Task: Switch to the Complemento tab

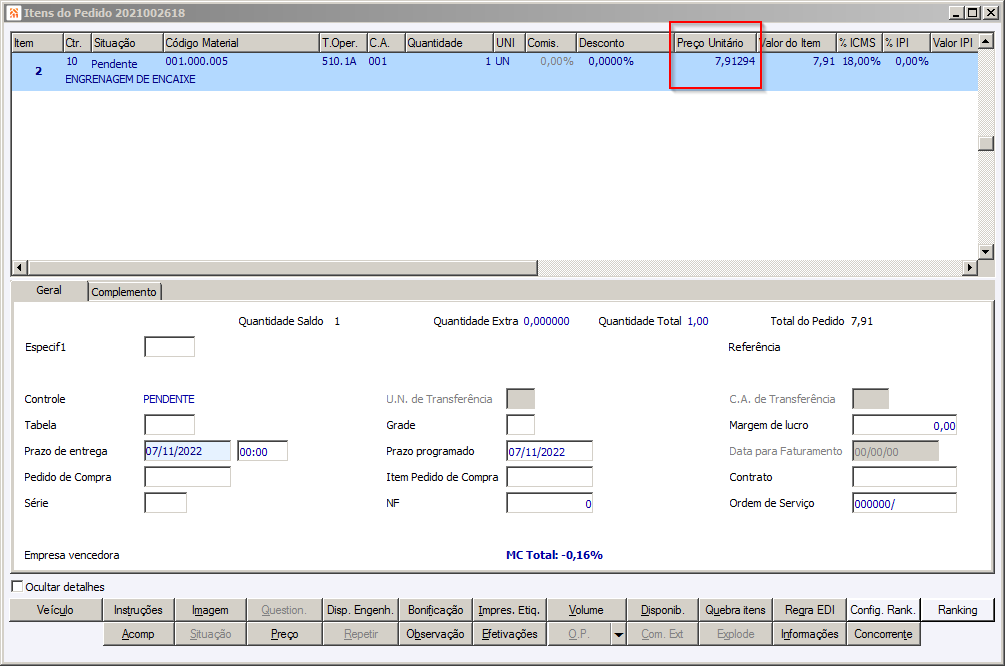Action: (124, 292)
